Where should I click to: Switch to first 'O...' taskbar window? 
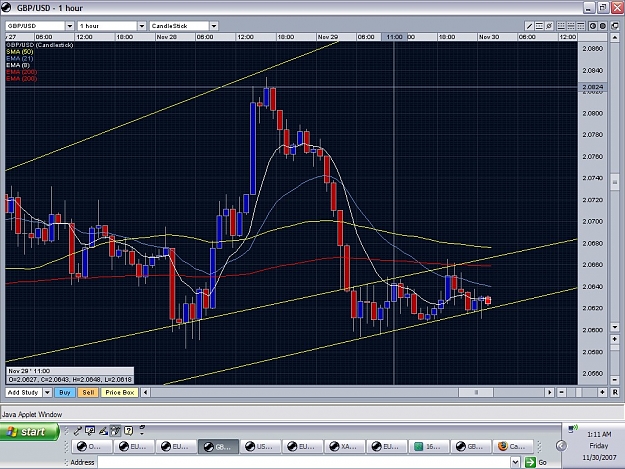click(x=91, y=447)
